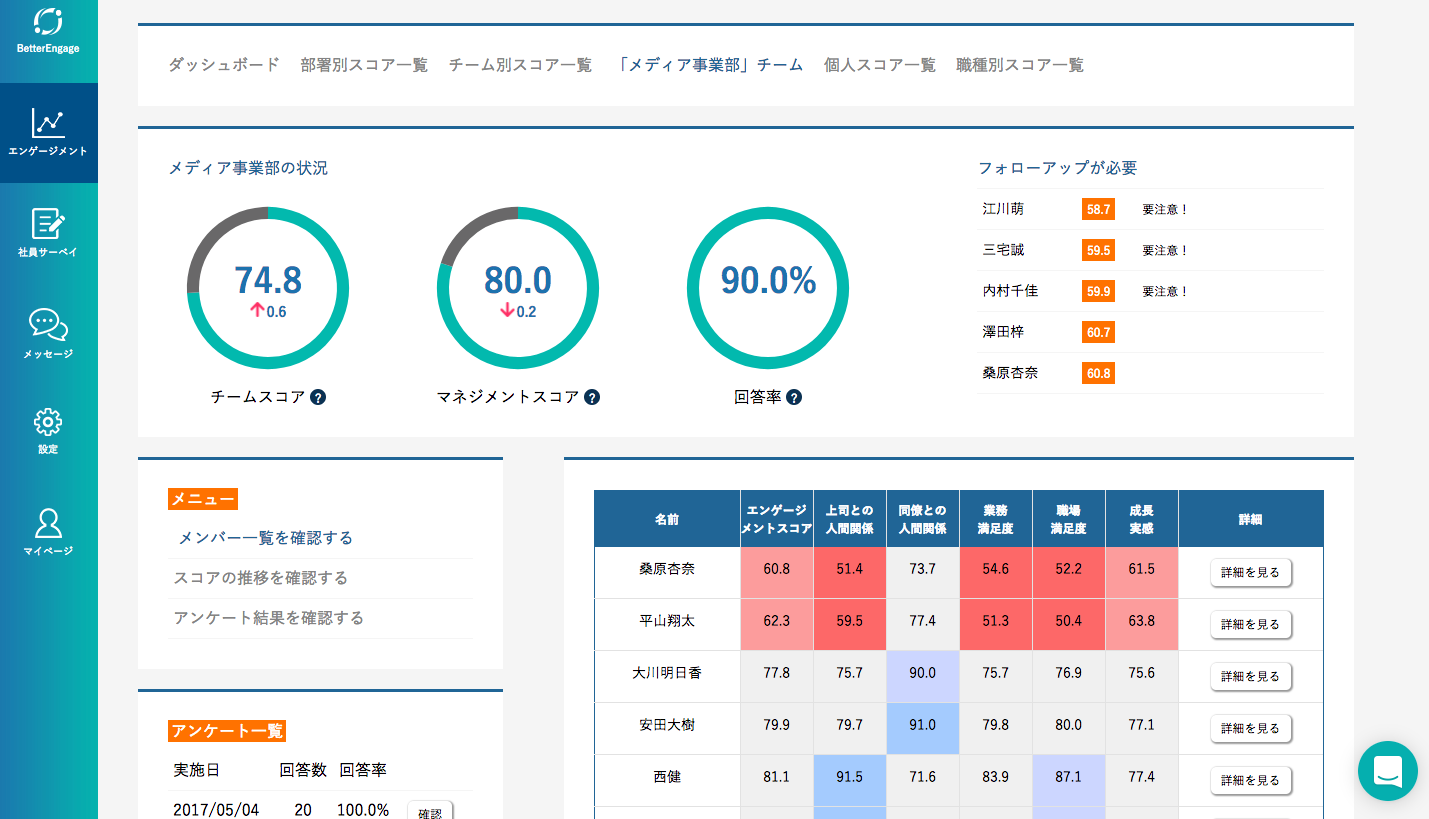Click 詳細を見る for 桑原杏奈
1429x819 pixels.
(x=1250, y=572)
